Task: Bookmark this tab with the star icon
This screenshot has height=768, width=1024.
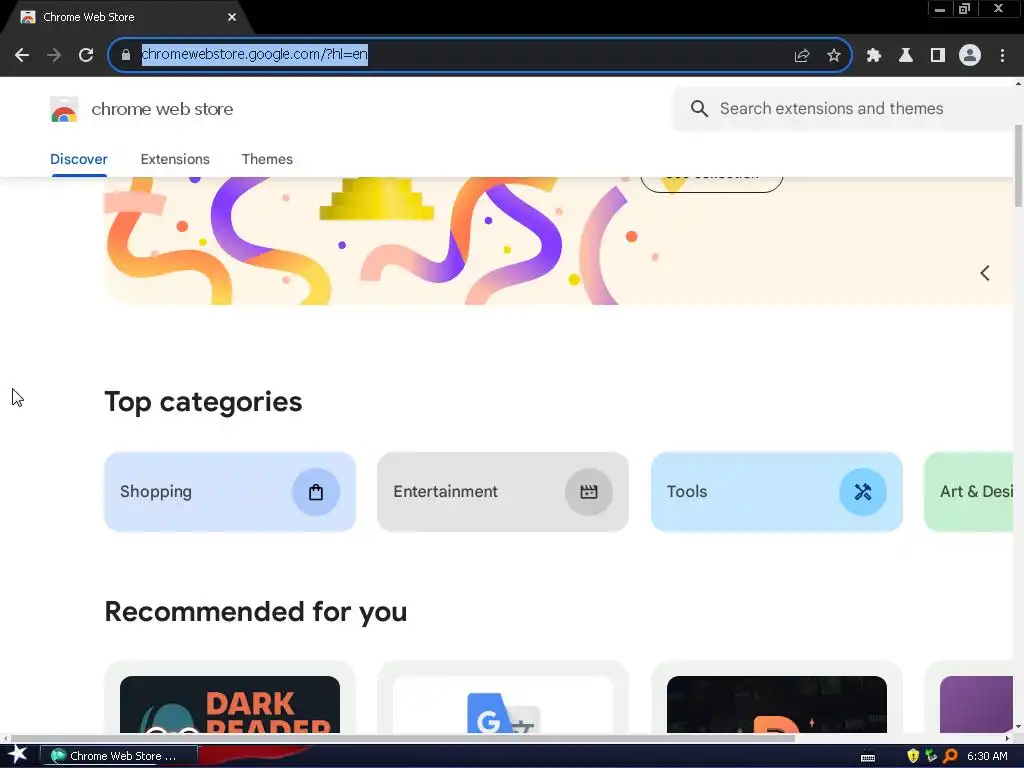Action: (x=834, y=55)
